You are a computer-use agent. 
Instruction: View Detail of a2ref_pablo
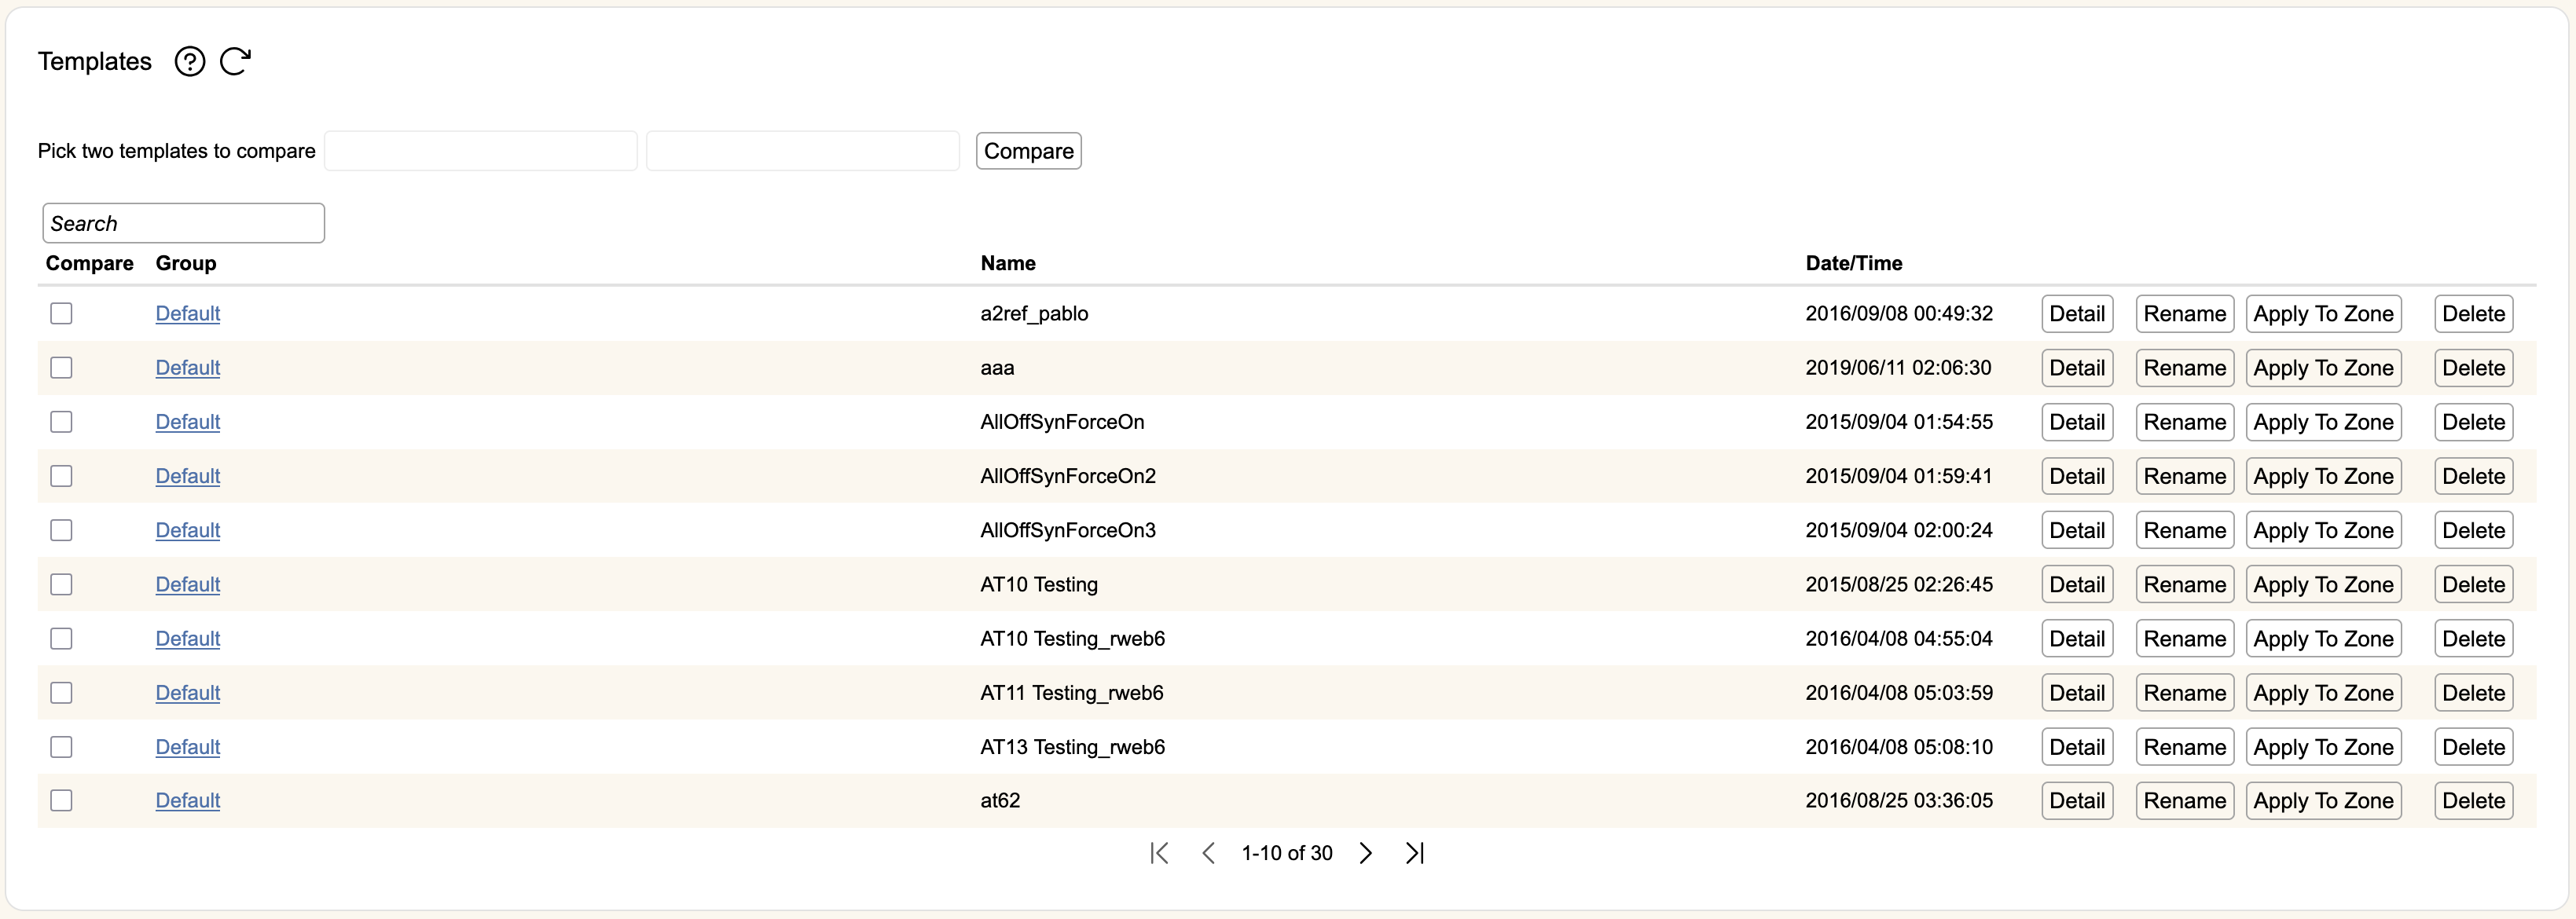(x=2077, y=314)
